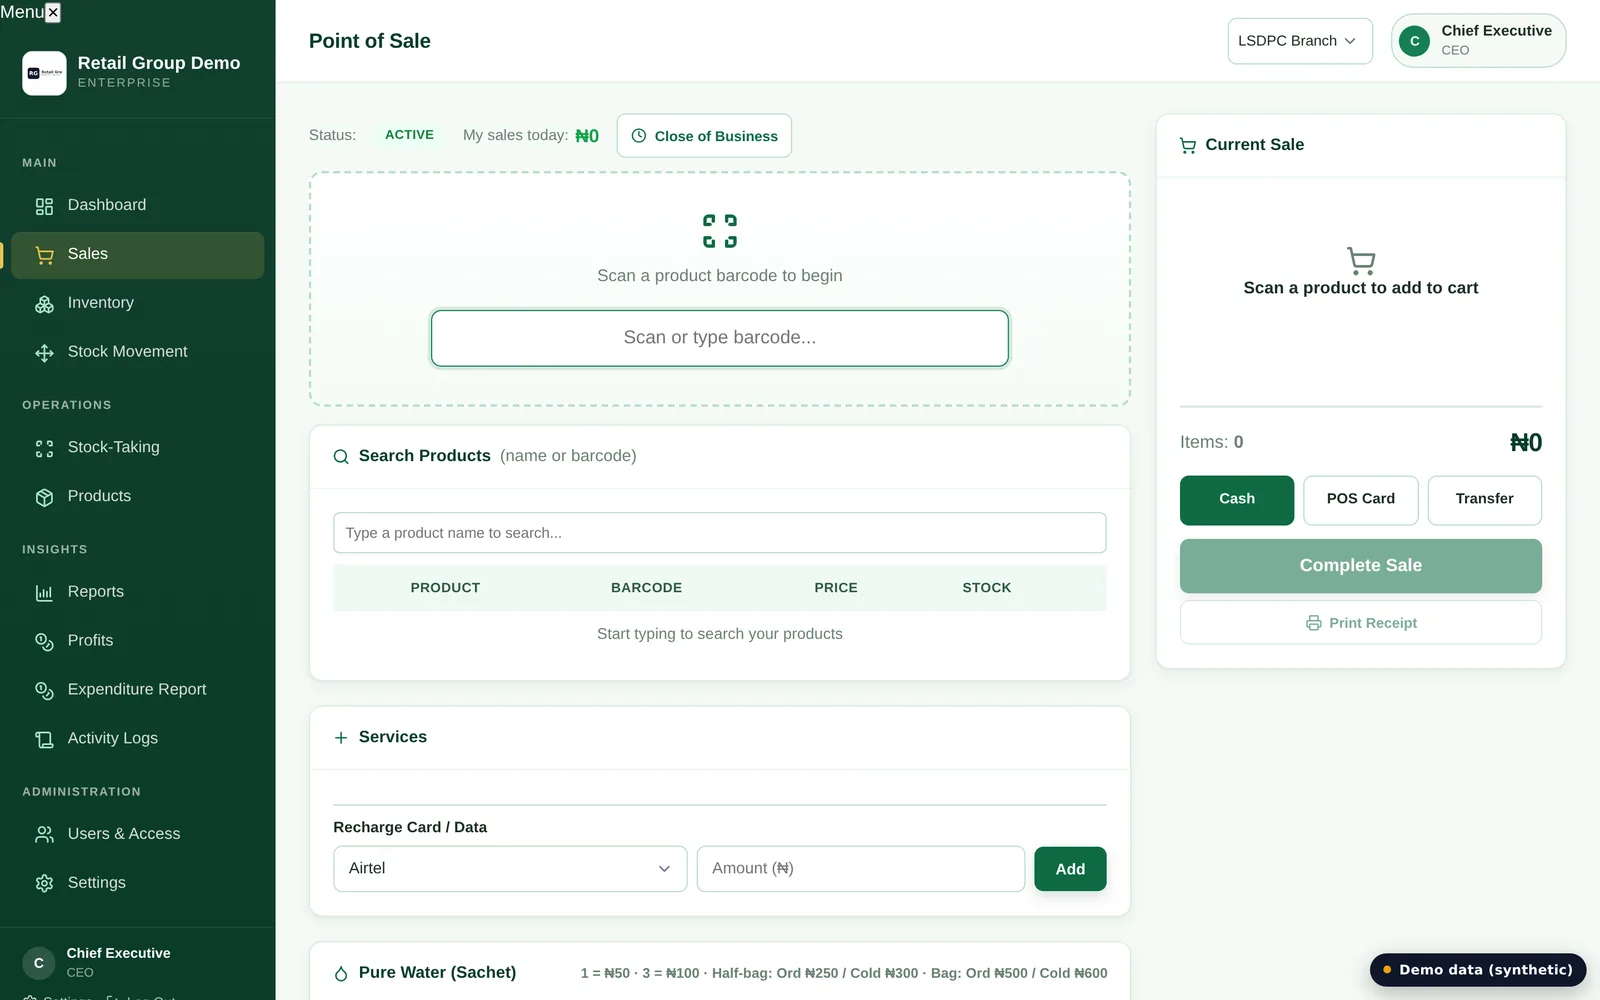Click the Products package icon
The height and width of the screenshot is (1000, 1600).
coord(44,497)
